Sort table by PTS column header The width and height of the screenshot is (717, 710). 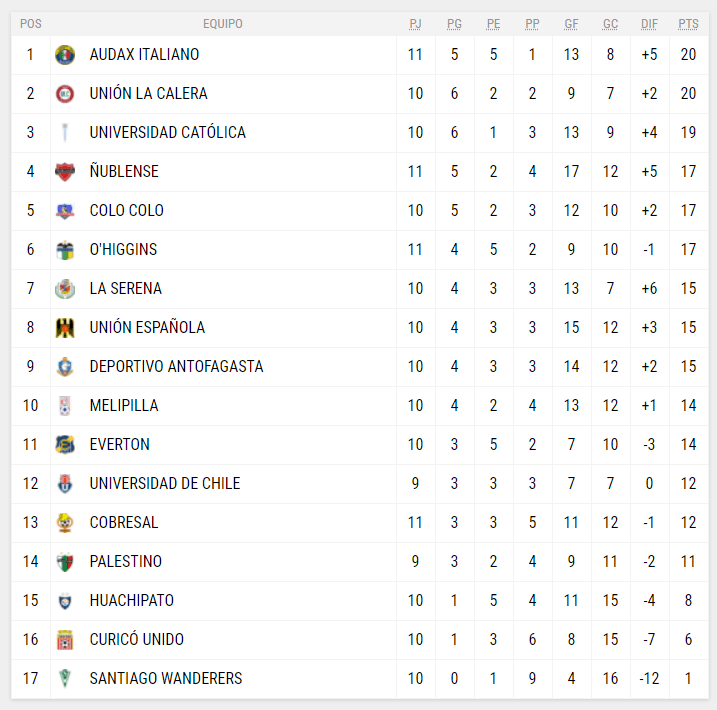(688, 24)
